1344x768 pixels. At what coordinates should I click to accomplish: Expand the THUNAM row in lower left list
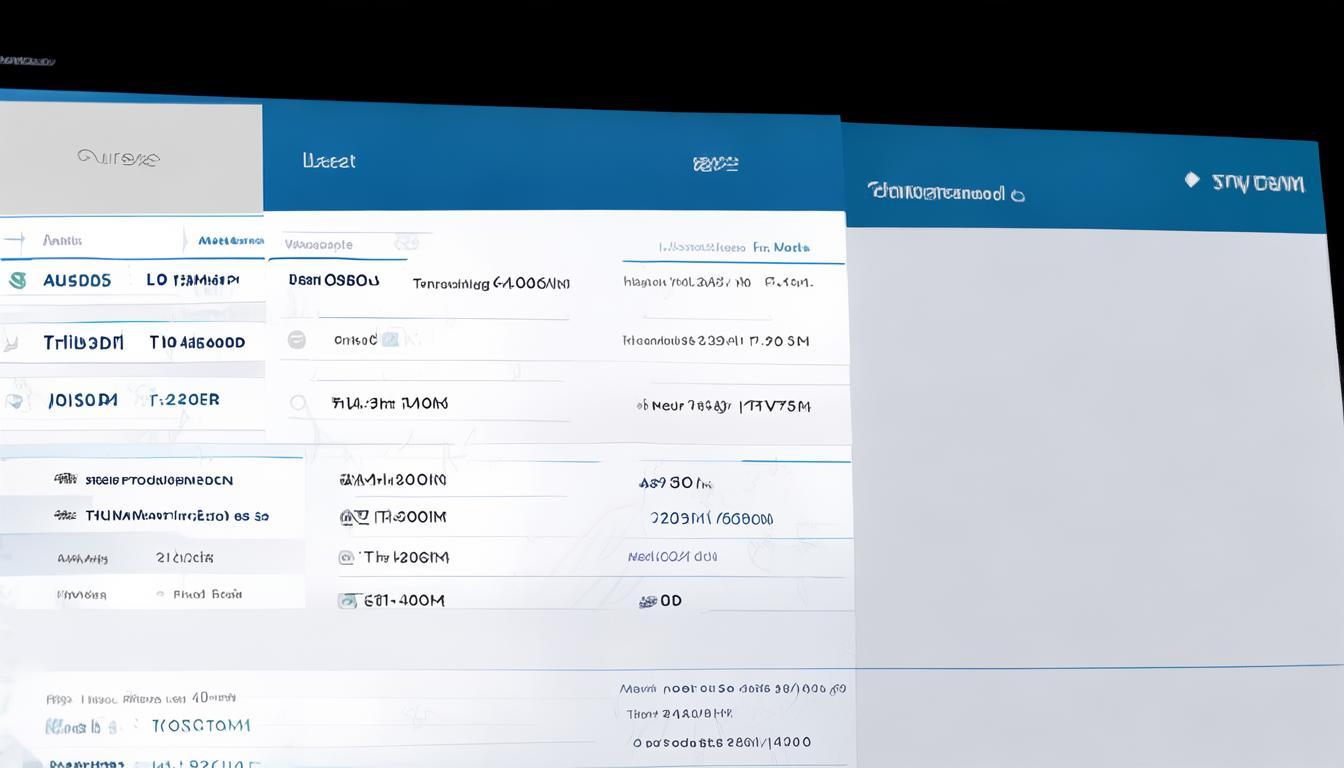[65, 516]
